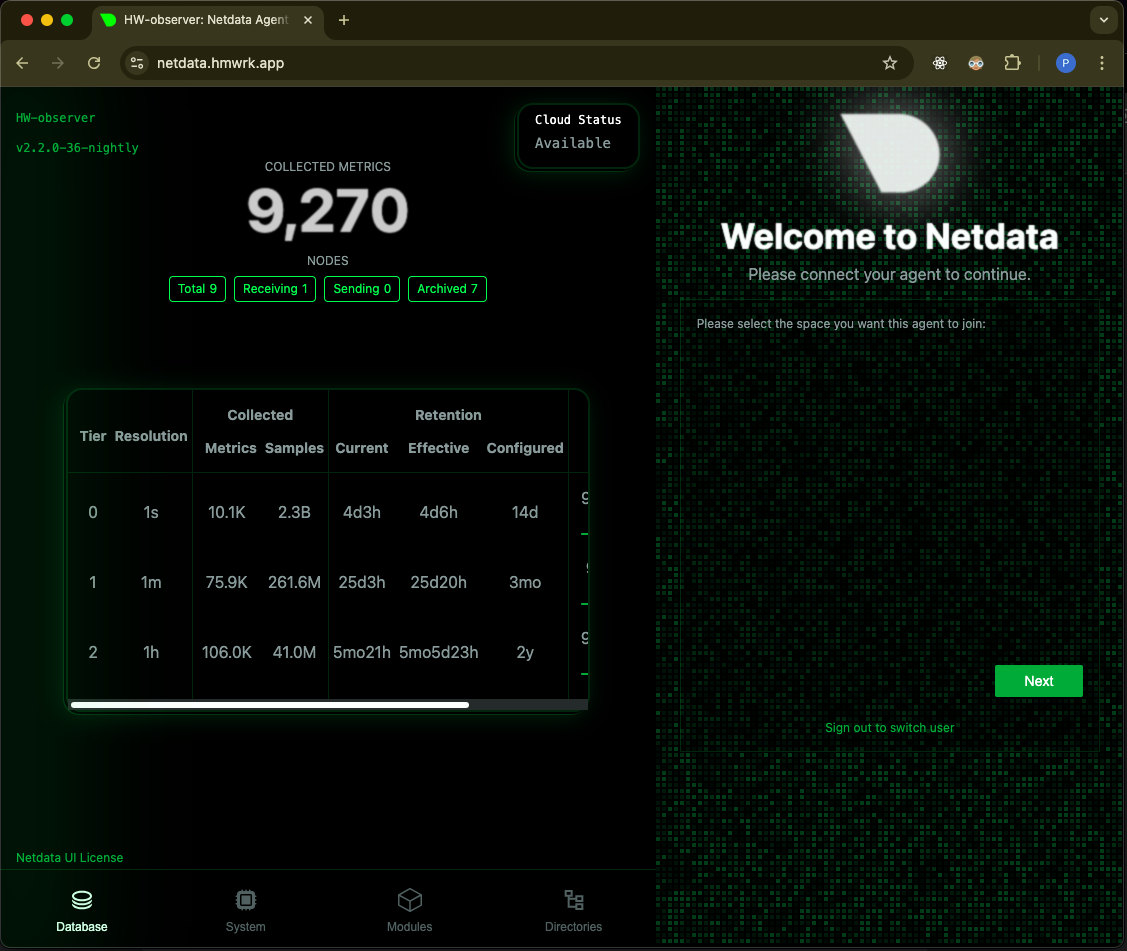The image size is (1127, 951).
Task: Click the 41.0M samples cell
Action: pyautogui.click(x=294, y=652)
